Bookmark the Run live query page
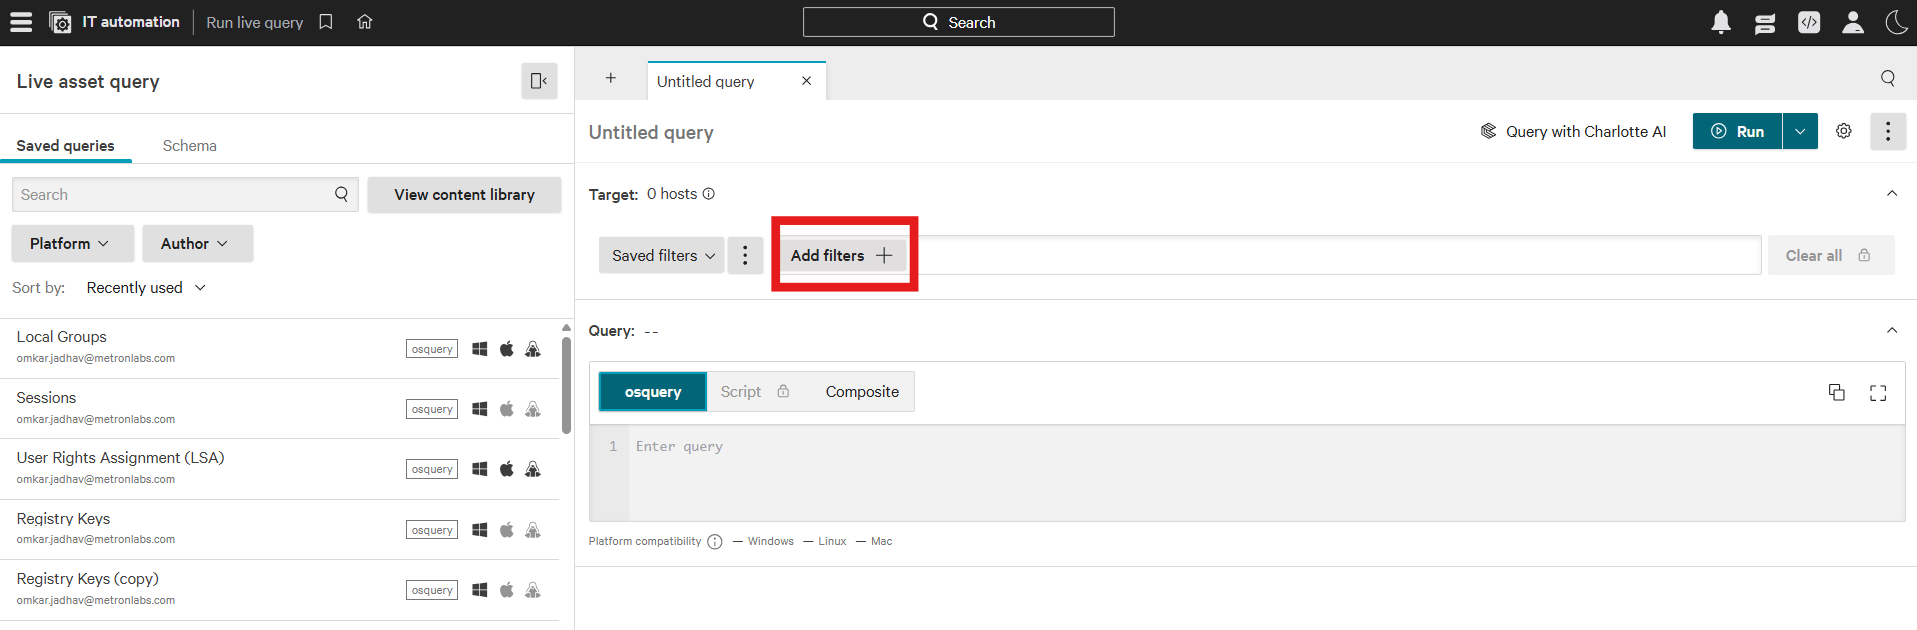 click(x=326, y=22)
